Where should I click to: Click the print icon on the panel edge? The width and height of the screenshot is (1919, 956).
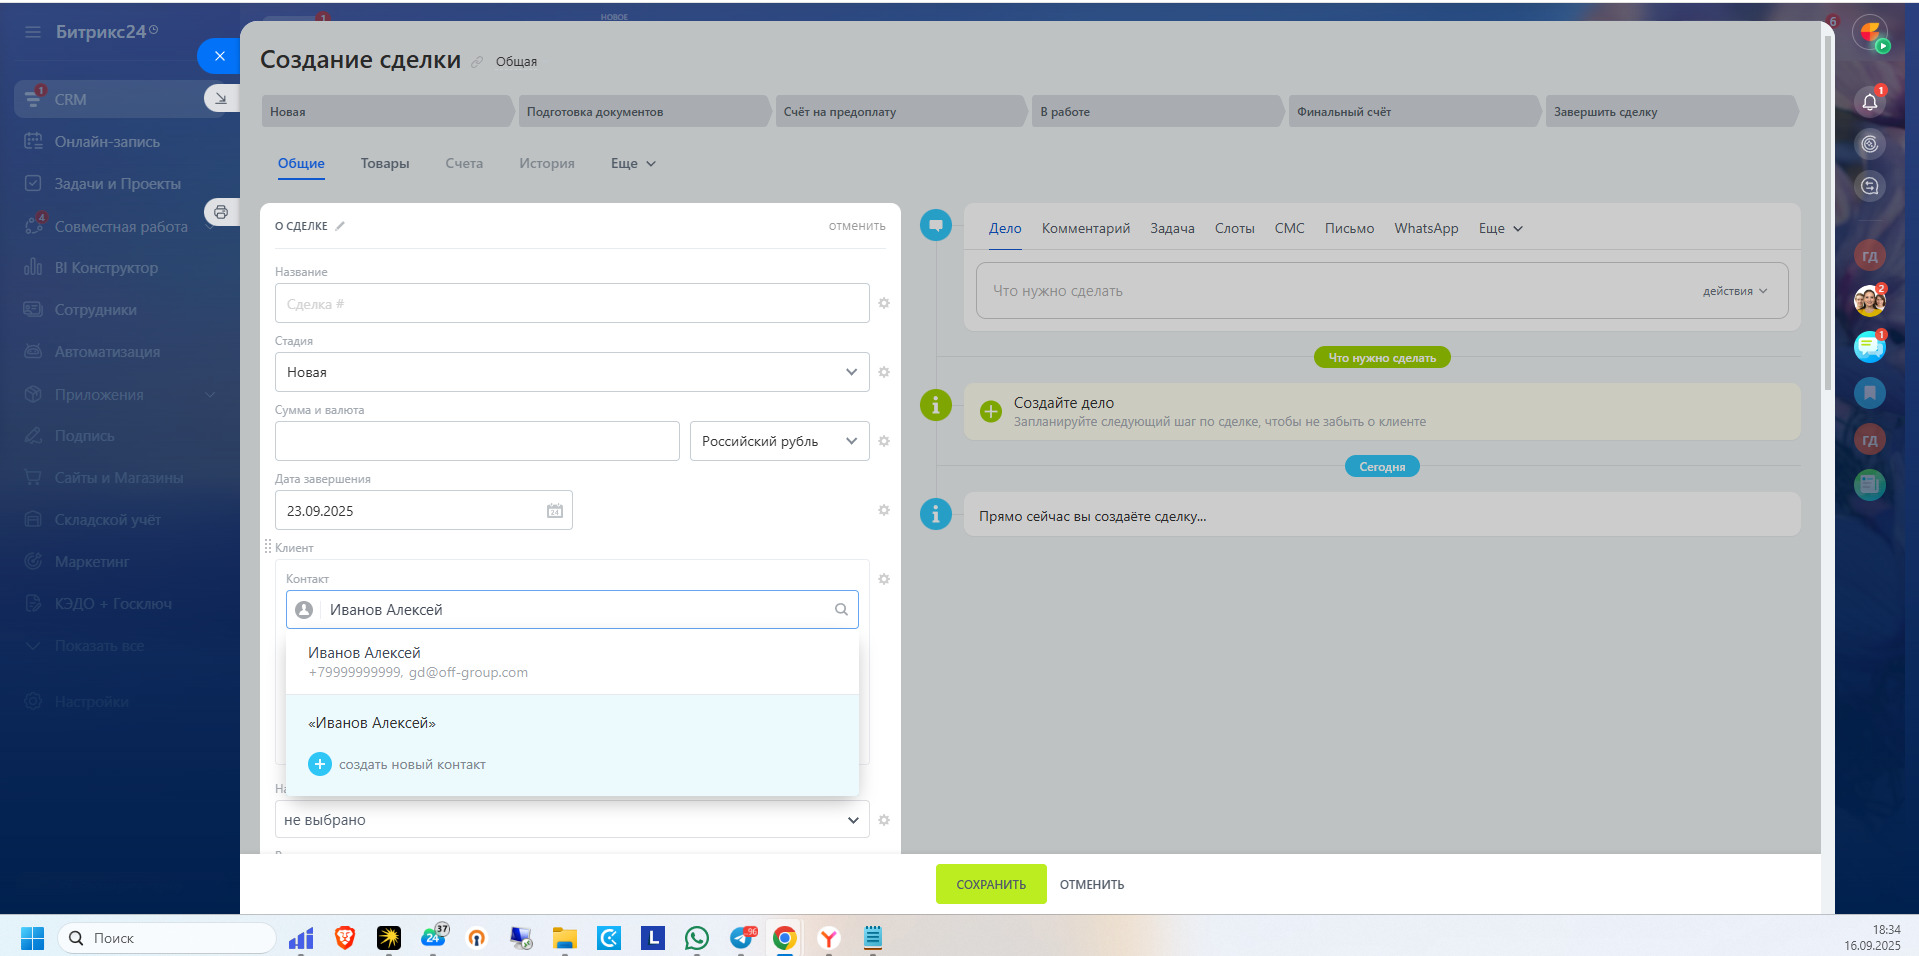(x=221, y=212)
